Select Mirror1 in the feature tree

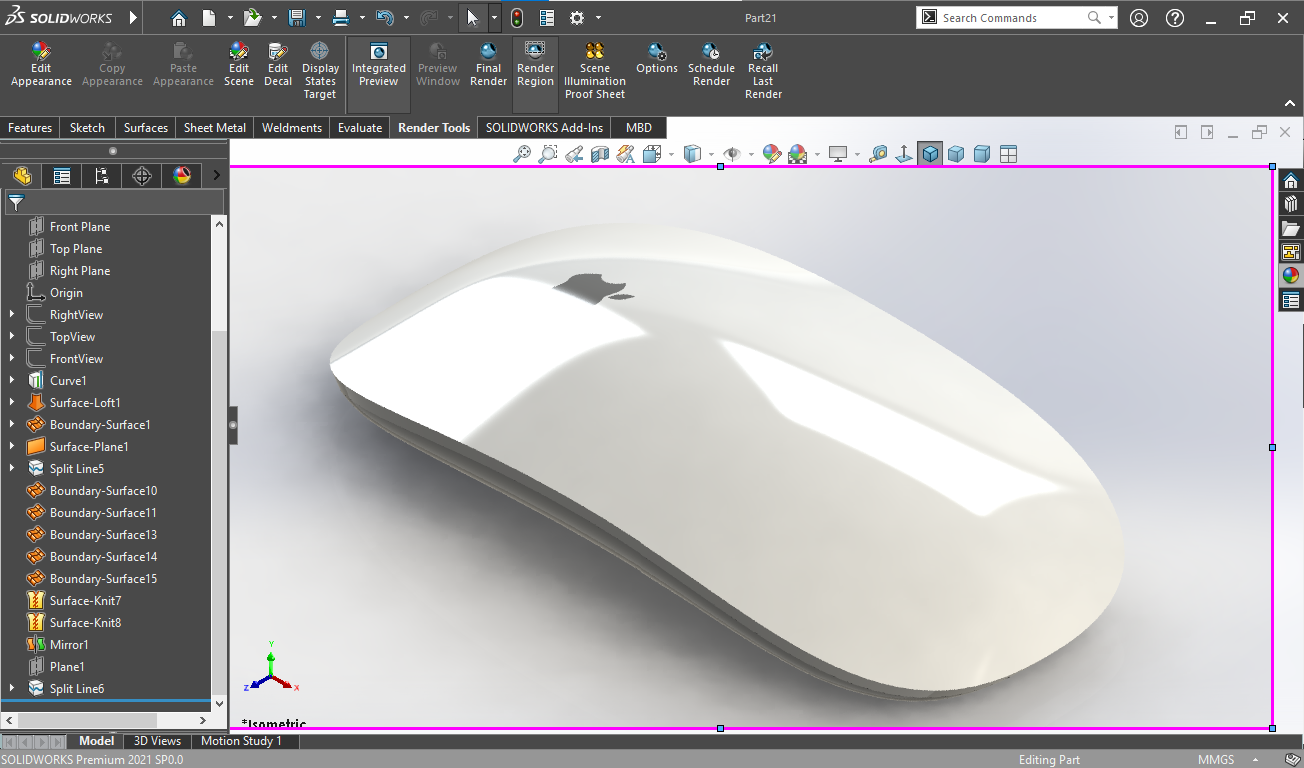69,645
